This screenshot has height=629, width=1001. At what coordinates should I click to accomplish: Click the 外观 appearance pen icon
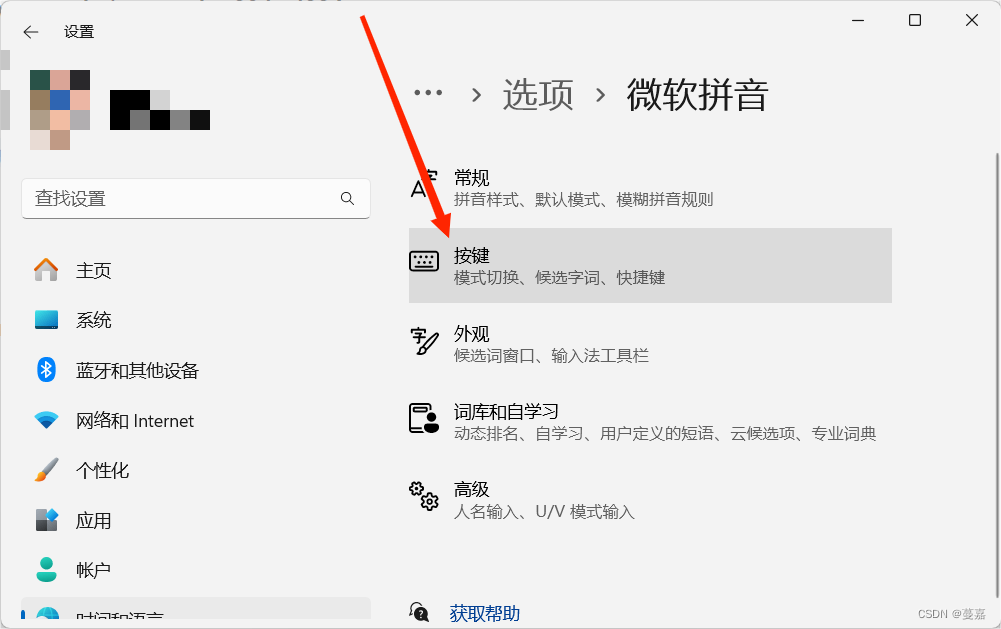pyautogui.click(x=424, y=342)
